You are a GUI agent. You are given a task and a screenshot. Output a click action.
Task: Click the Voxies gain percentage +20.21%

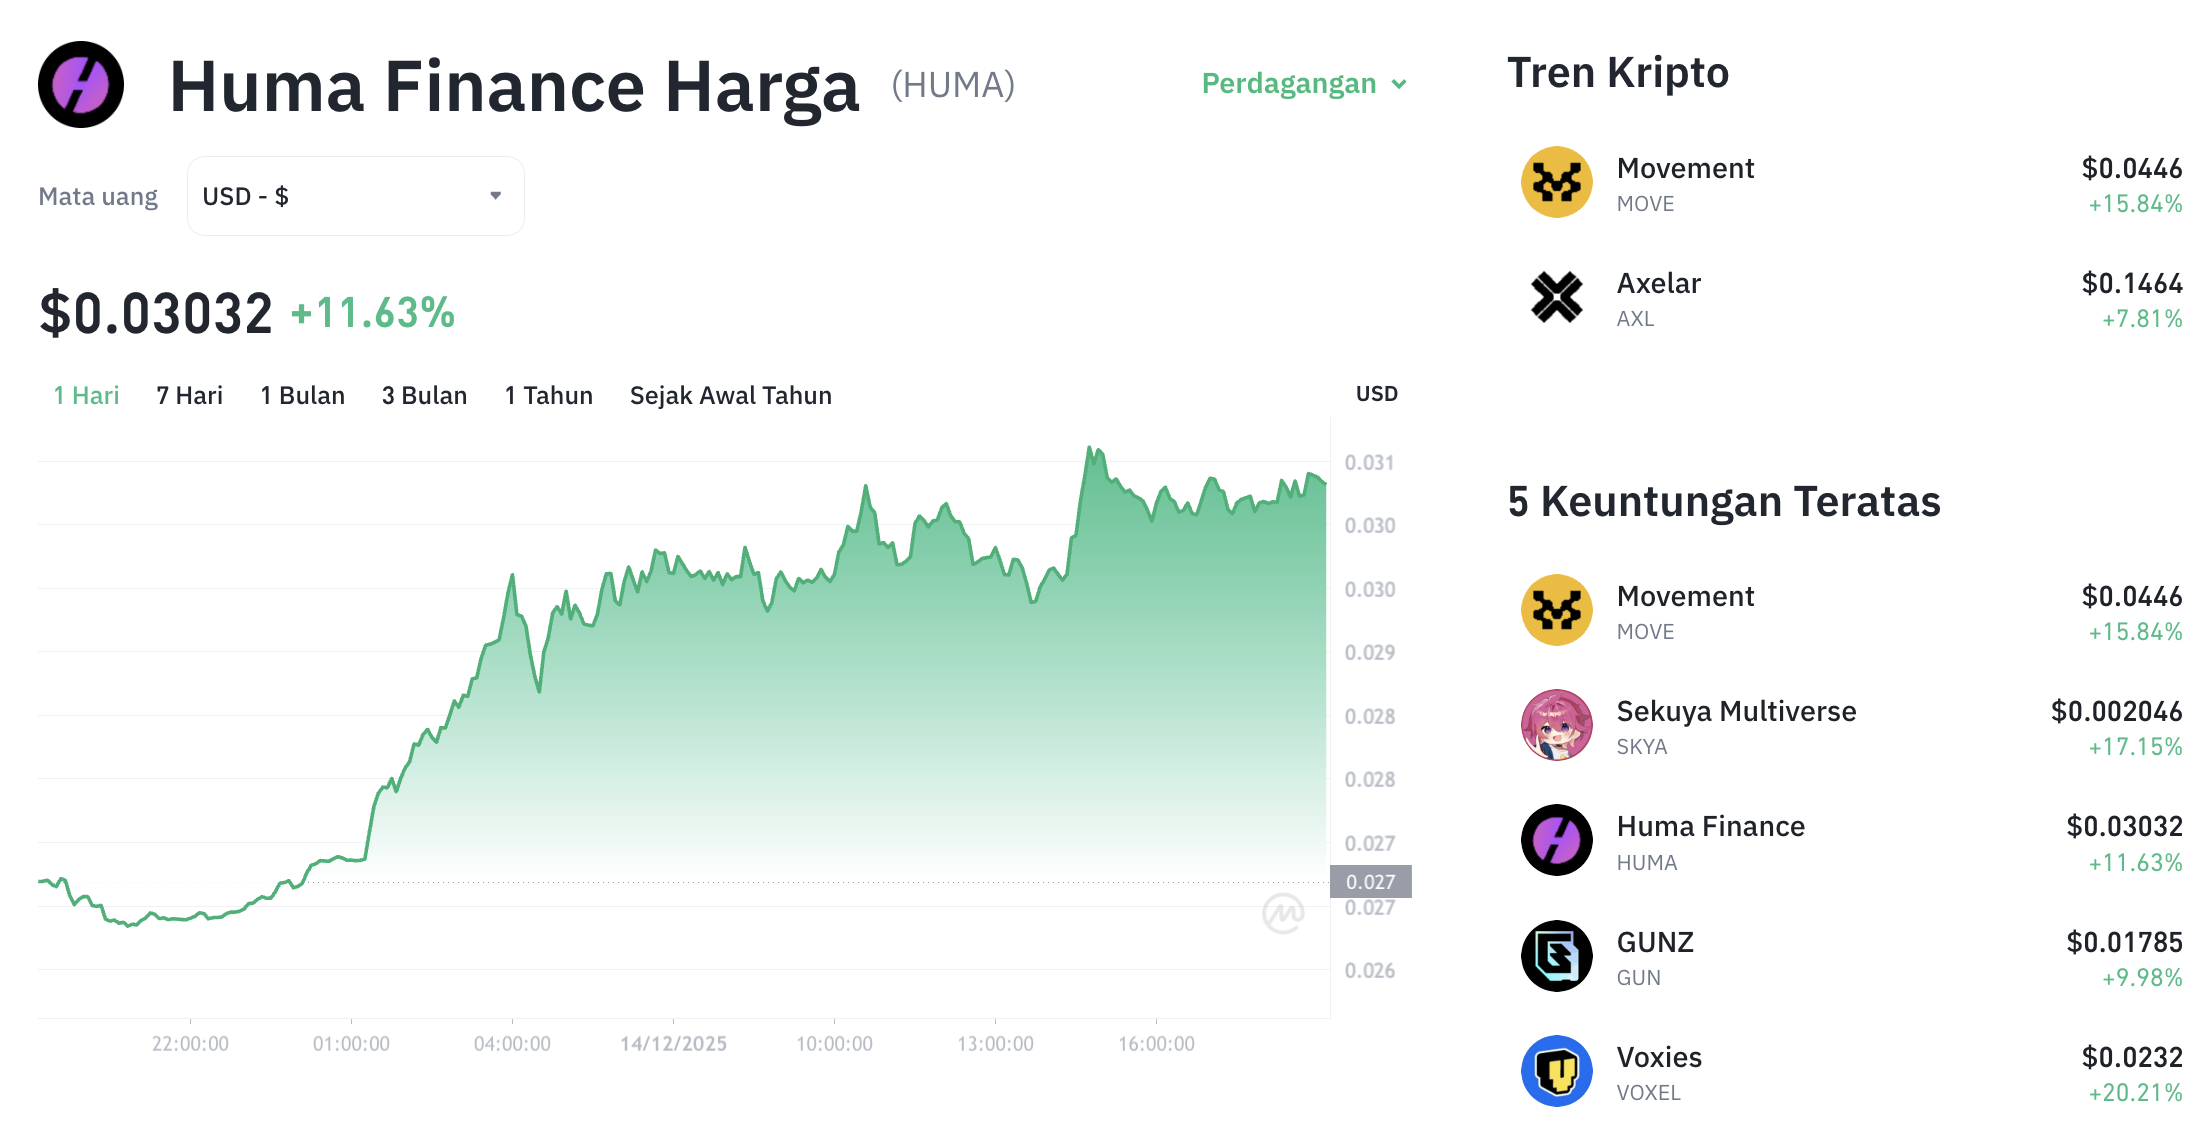(2136, 1093)
